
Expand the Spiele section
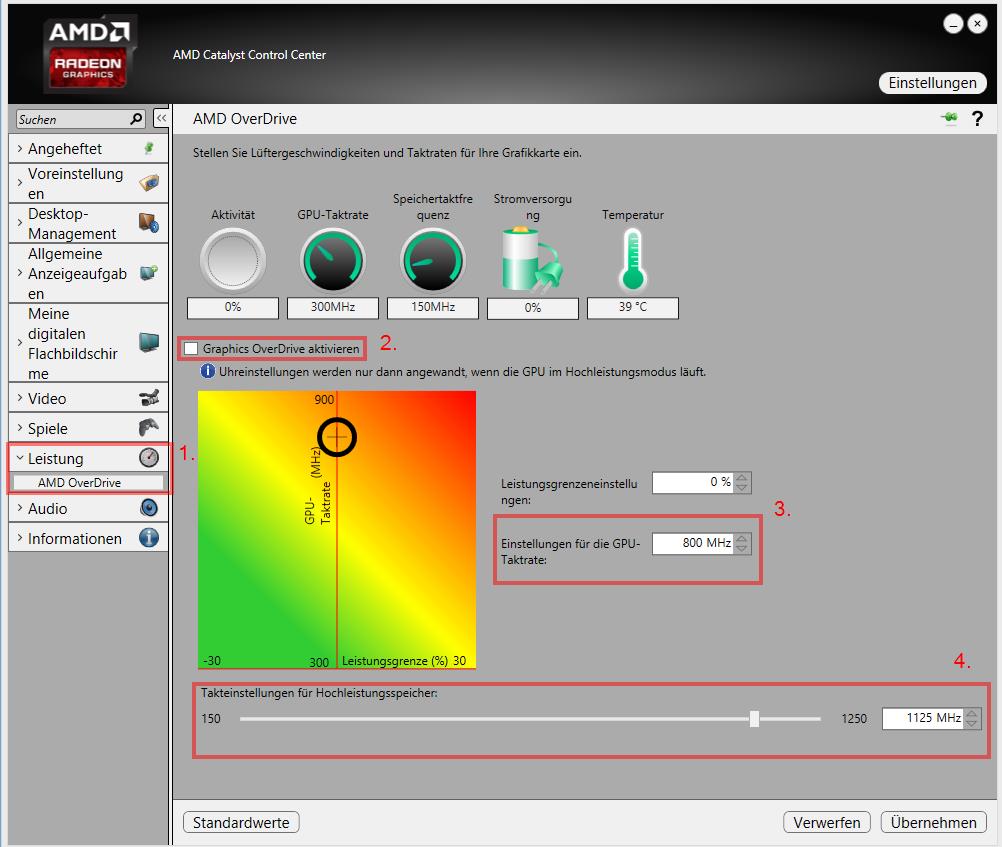20,428
